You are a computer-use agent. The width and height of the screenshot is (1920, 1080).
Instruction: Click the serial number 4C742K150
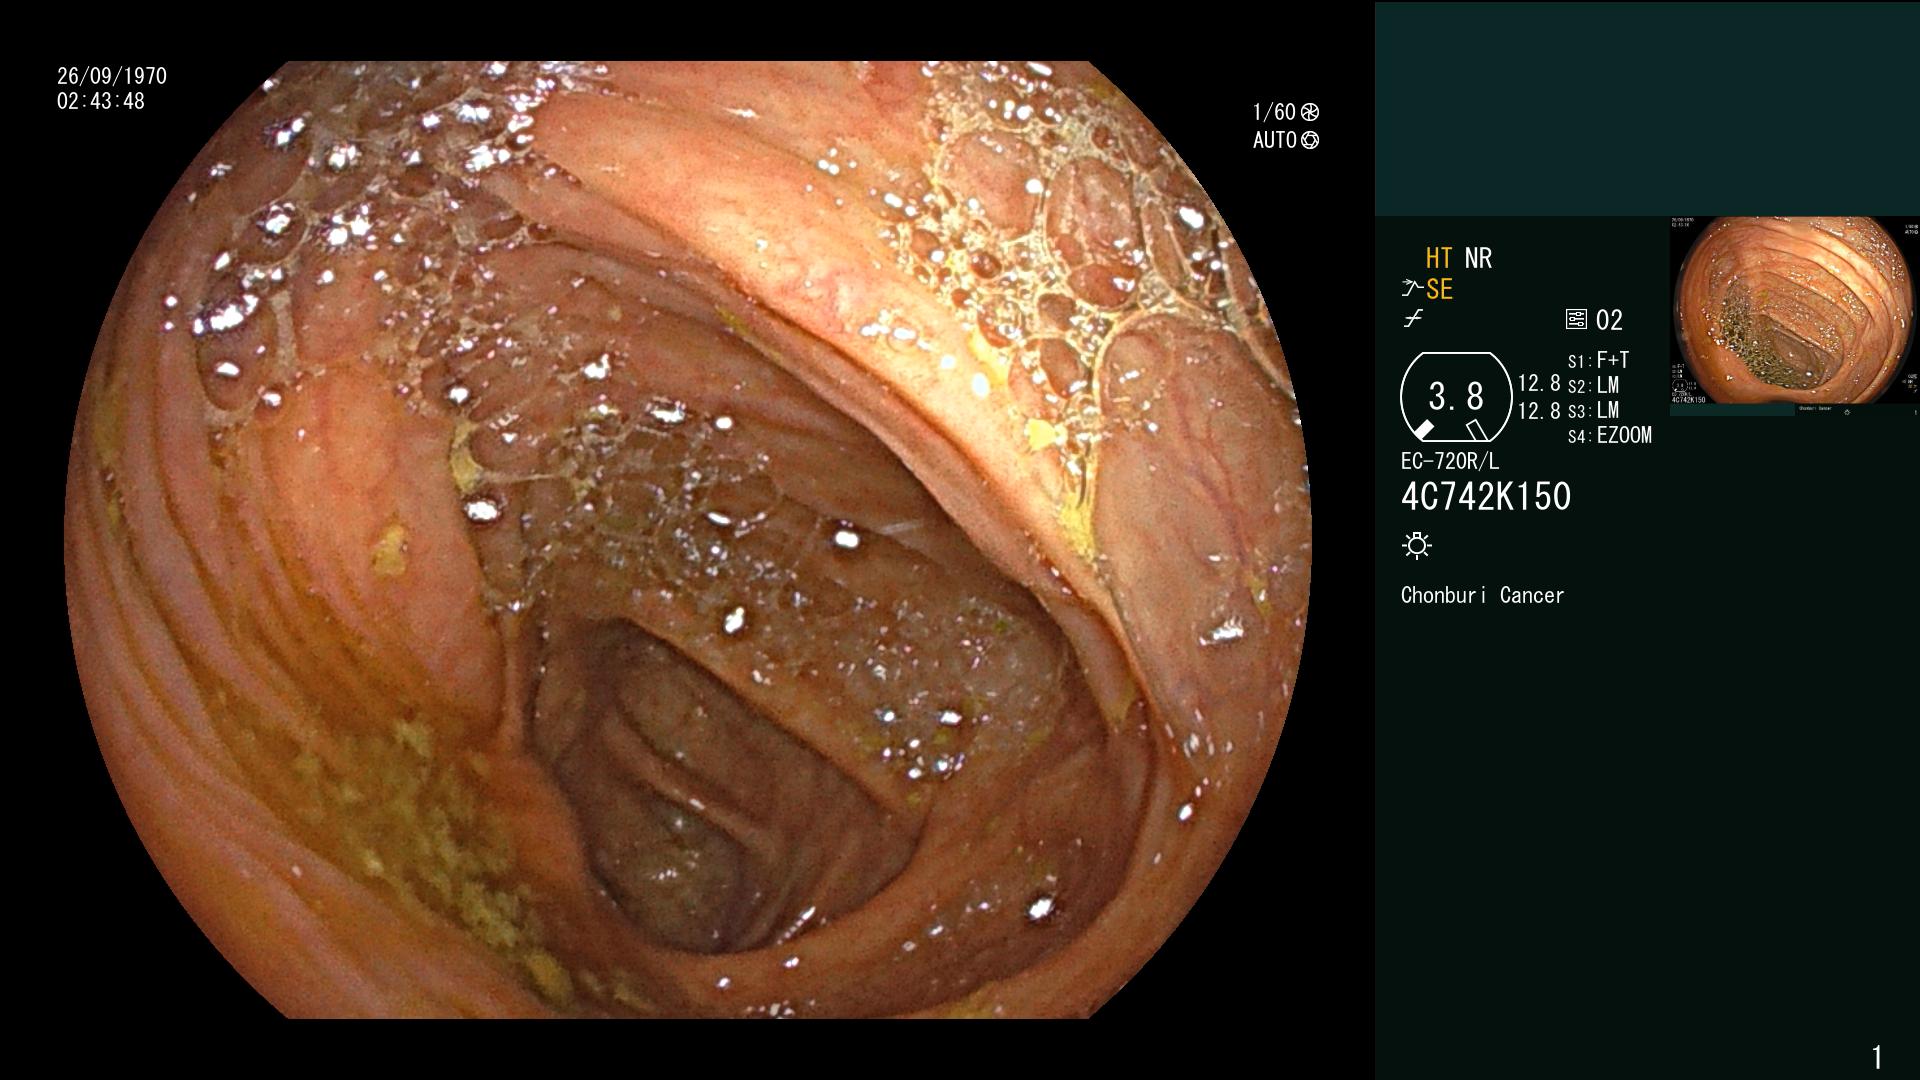[x=1486, y=497]
